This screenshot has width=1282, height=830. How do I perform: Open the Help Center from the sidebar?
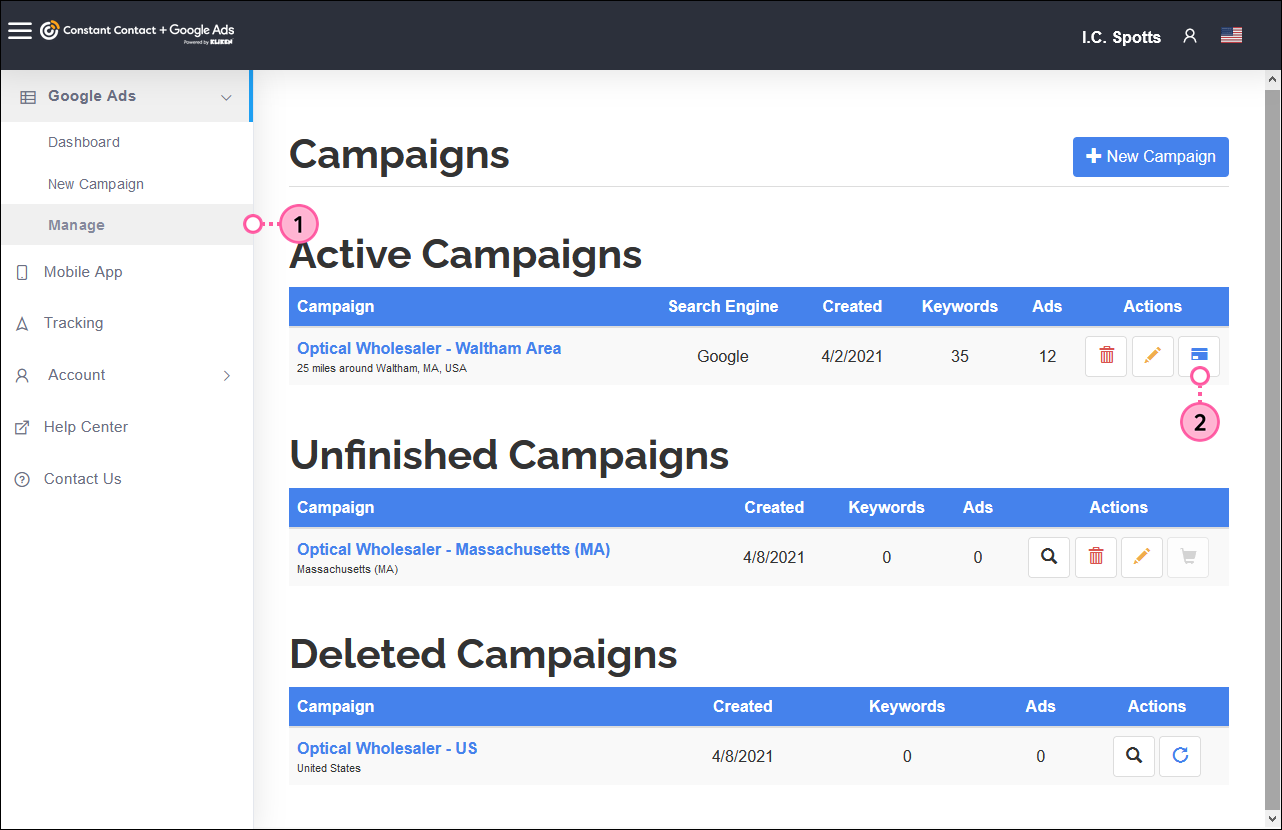(86, 427)
